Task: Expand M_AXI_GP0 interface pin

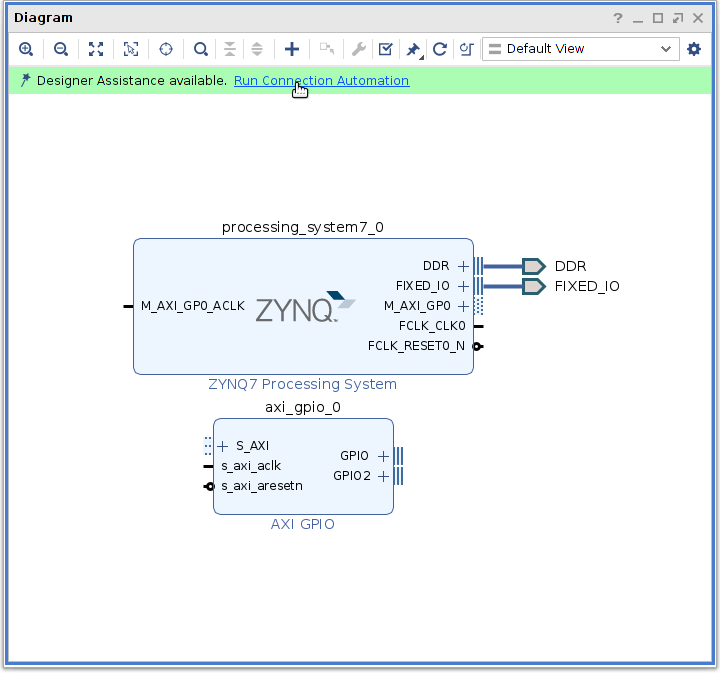Action: click(x=463, y=306)
